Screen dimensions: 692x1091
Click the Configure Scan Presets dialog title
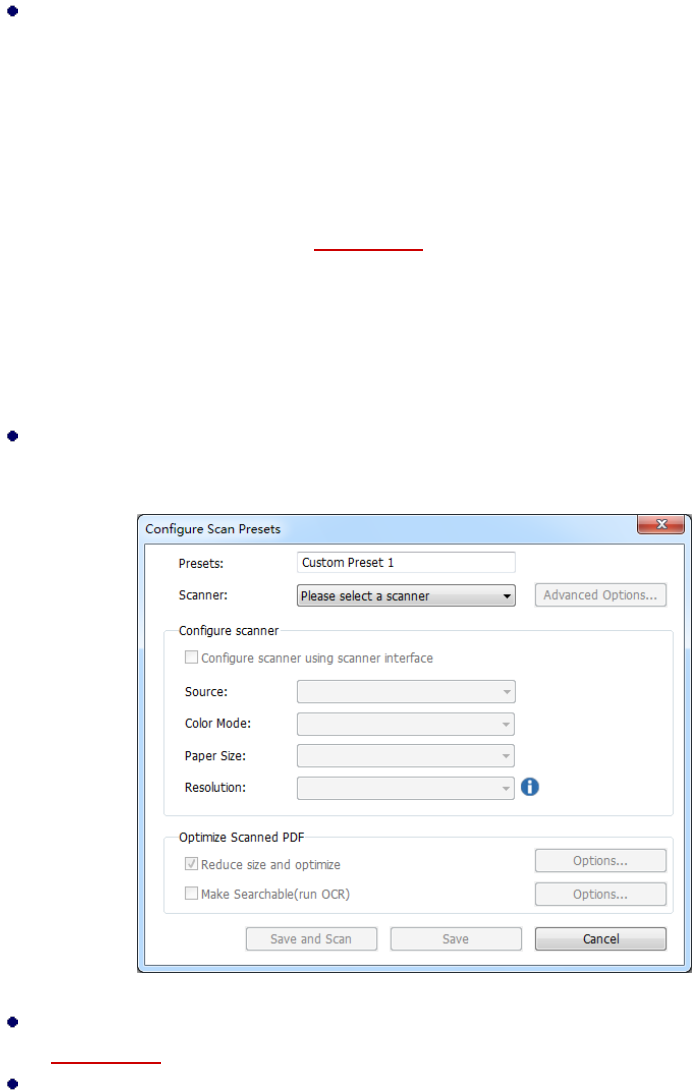213,529
